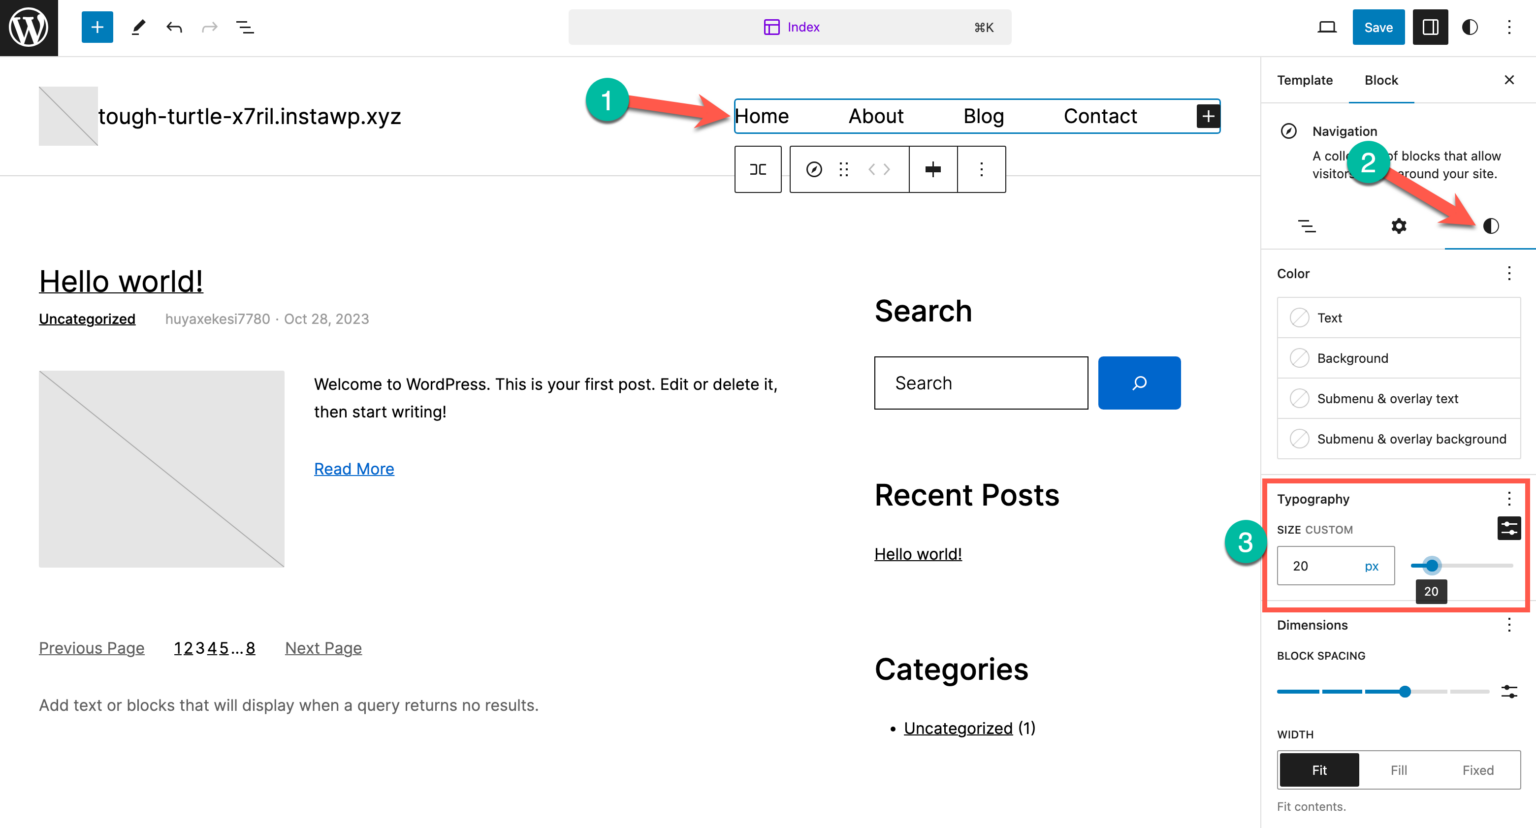
Task: Switch to the Block tab
Action: point(1381,80)
